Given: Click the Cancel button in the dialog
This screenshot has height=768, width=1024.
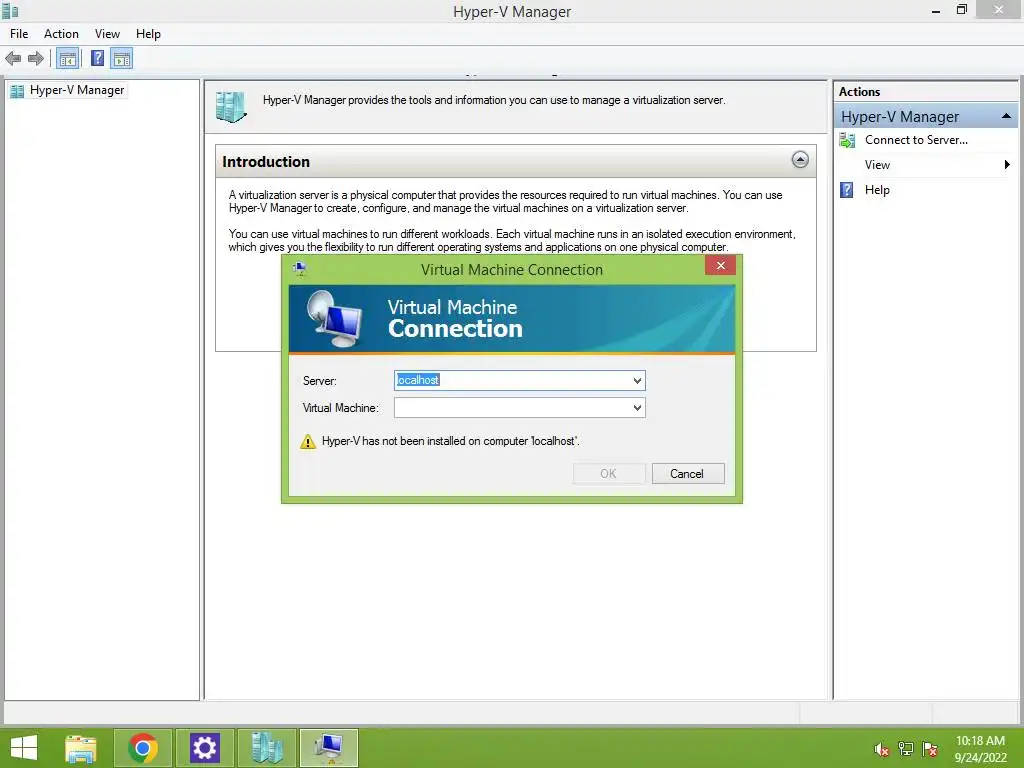Looking at the screenshot, I should pos(688,474).
